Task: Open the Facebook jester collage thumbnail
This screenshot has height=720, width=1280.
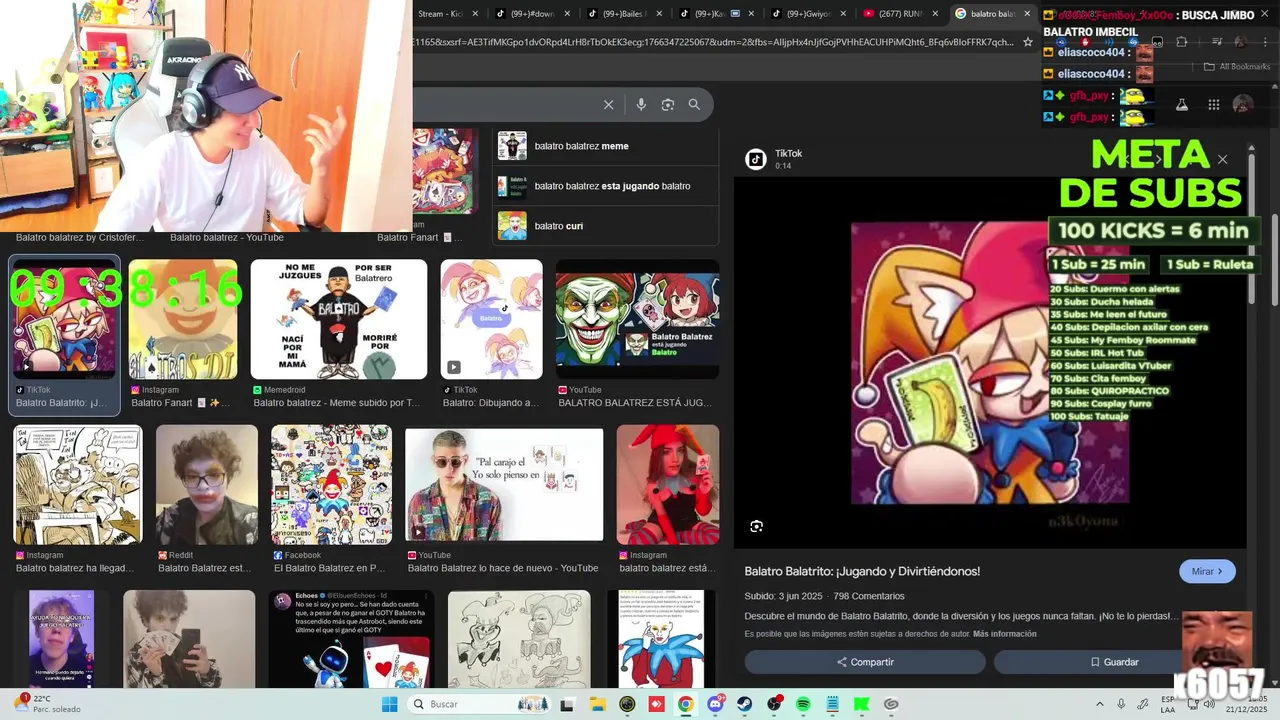Action: (331, 485)
